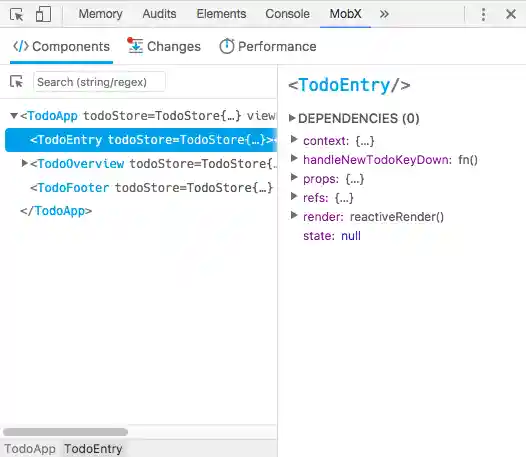Switch to the Memory tab
Viewport: 526px width, 457px height.
tap(100, 14)
